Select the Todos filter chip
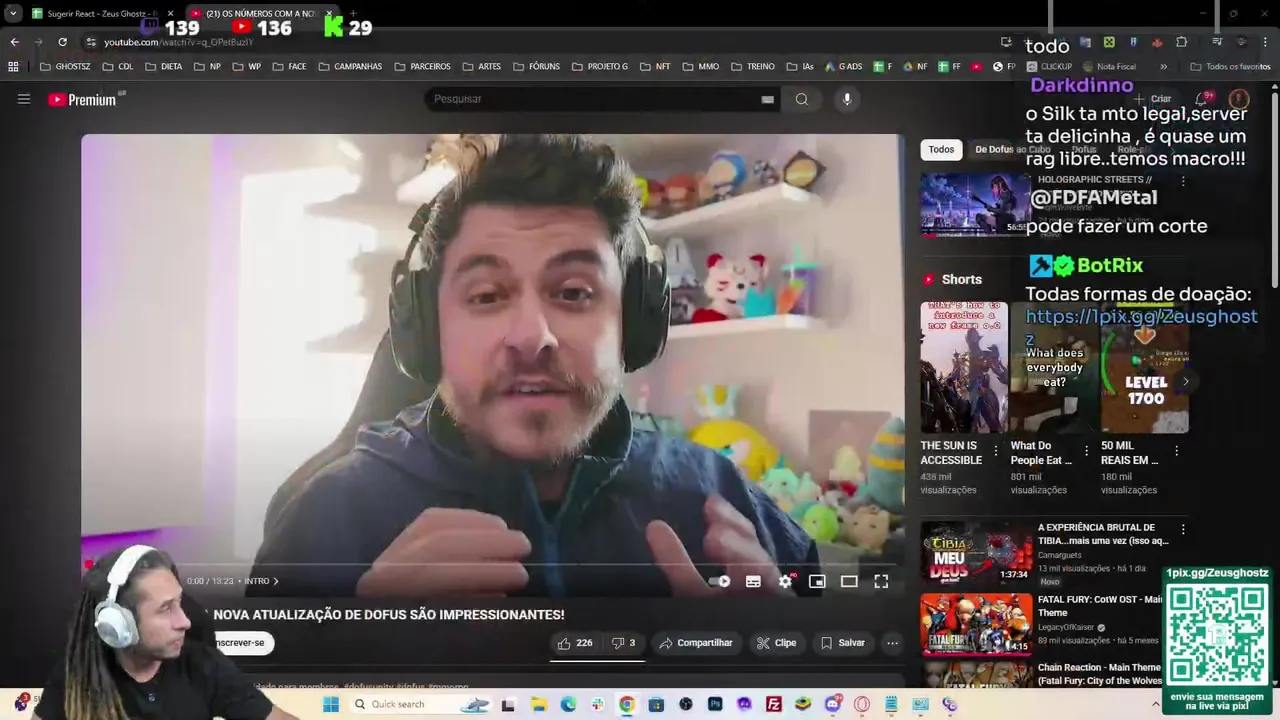The width and height of the screenshot is (1280, 720). point(941,149)
